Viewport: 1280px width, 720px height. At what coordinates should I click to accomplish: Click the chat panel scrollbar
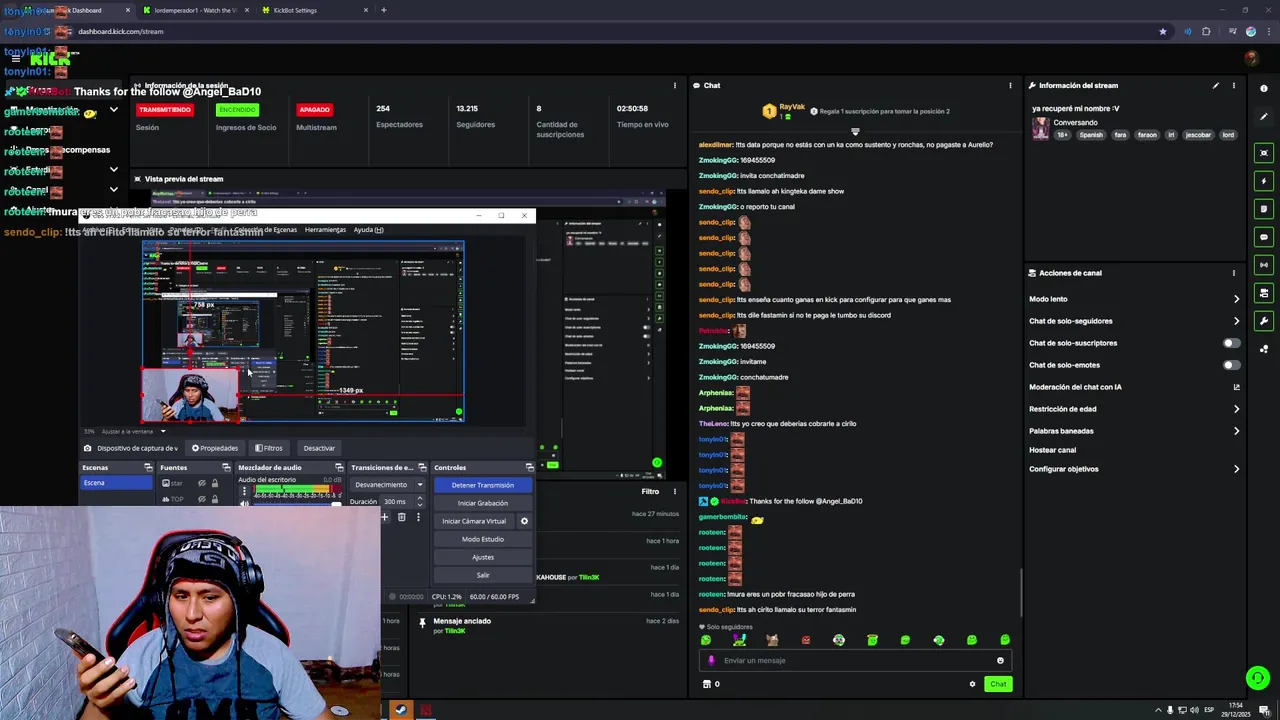click(1021, 592)
